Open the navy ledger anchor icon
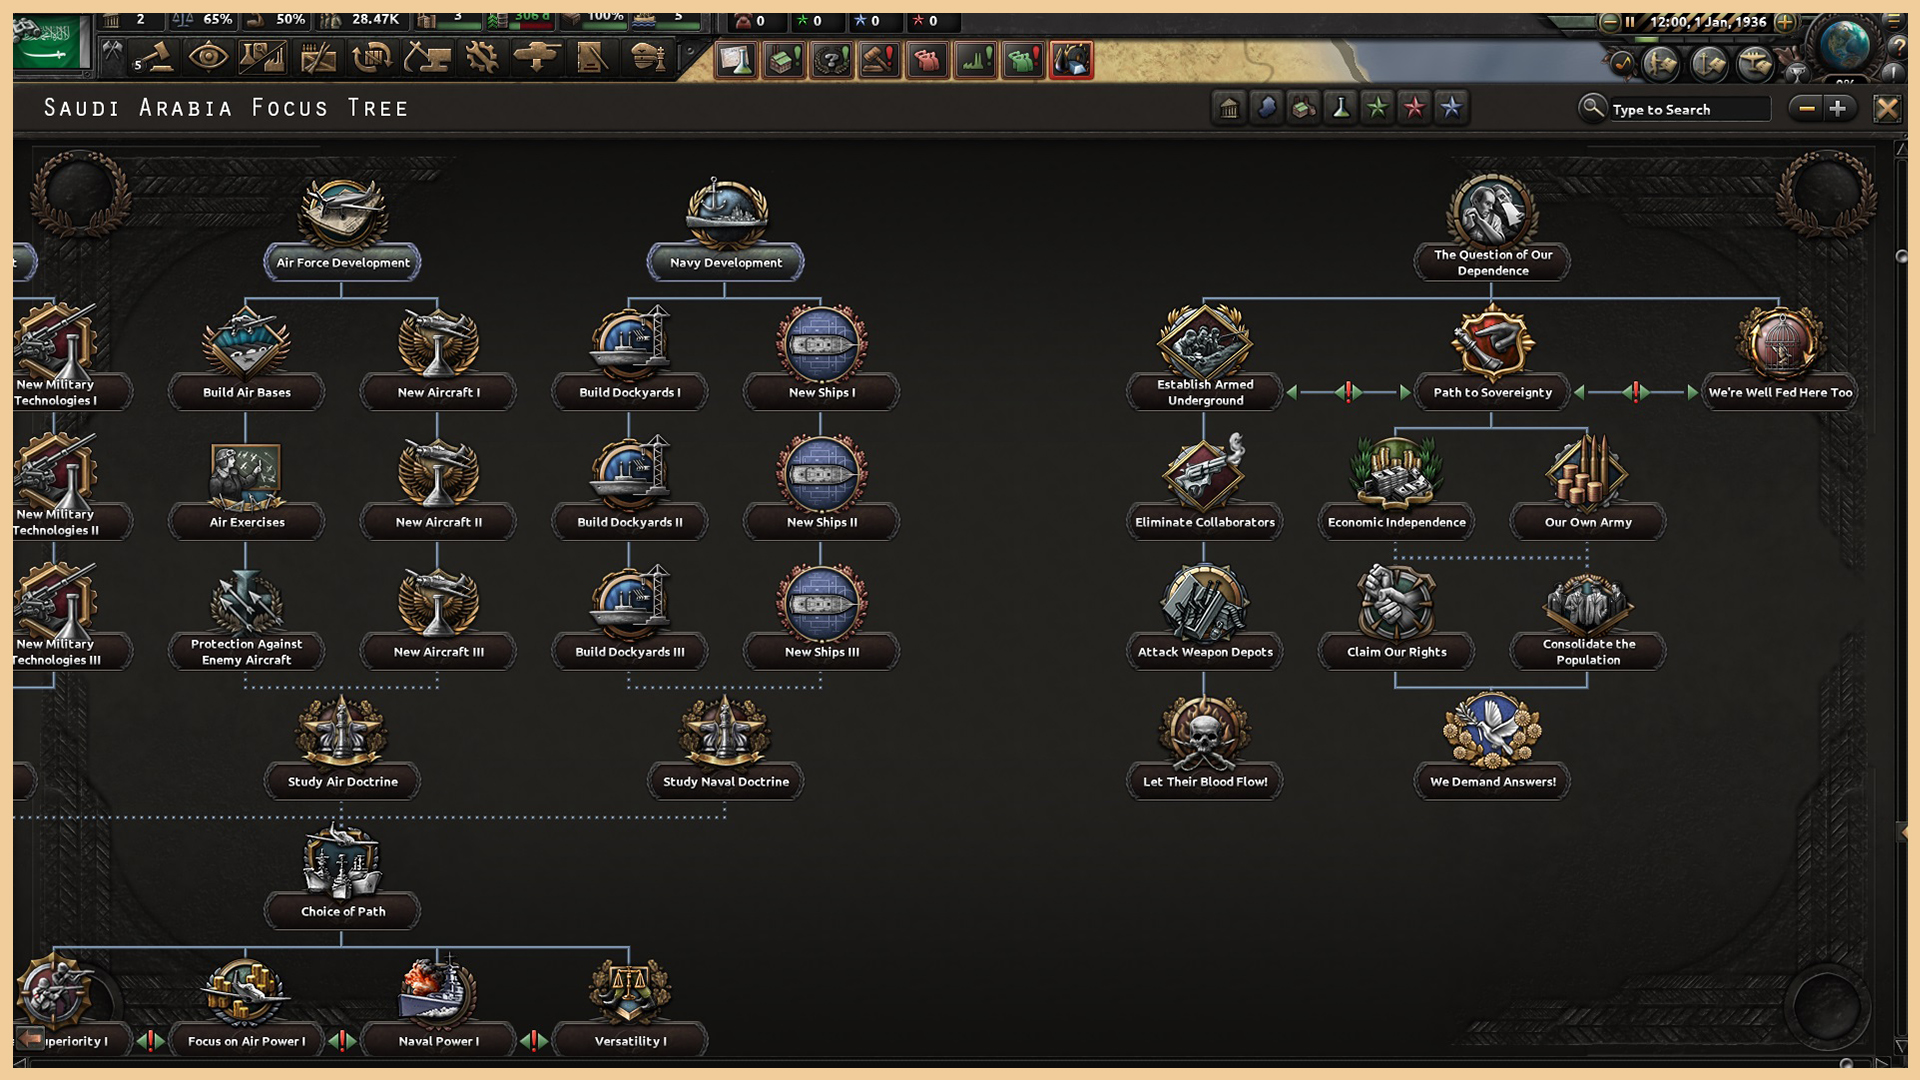Viewport: 1920px width, 1080px height. (x=1708, y=65)
